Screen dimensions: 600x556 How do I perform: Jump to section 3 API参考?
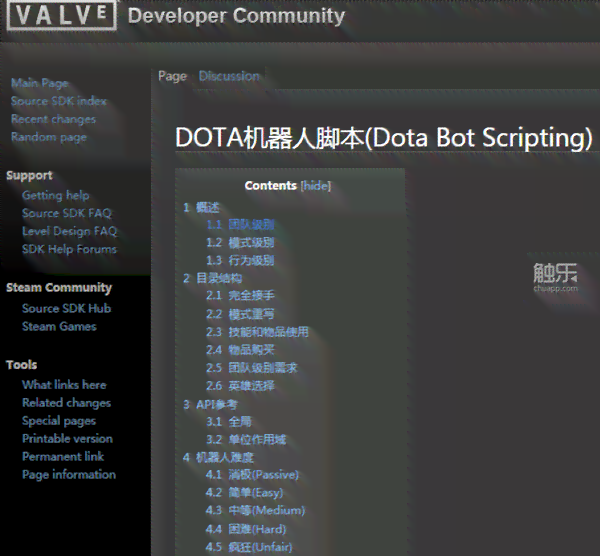(210, 404)
